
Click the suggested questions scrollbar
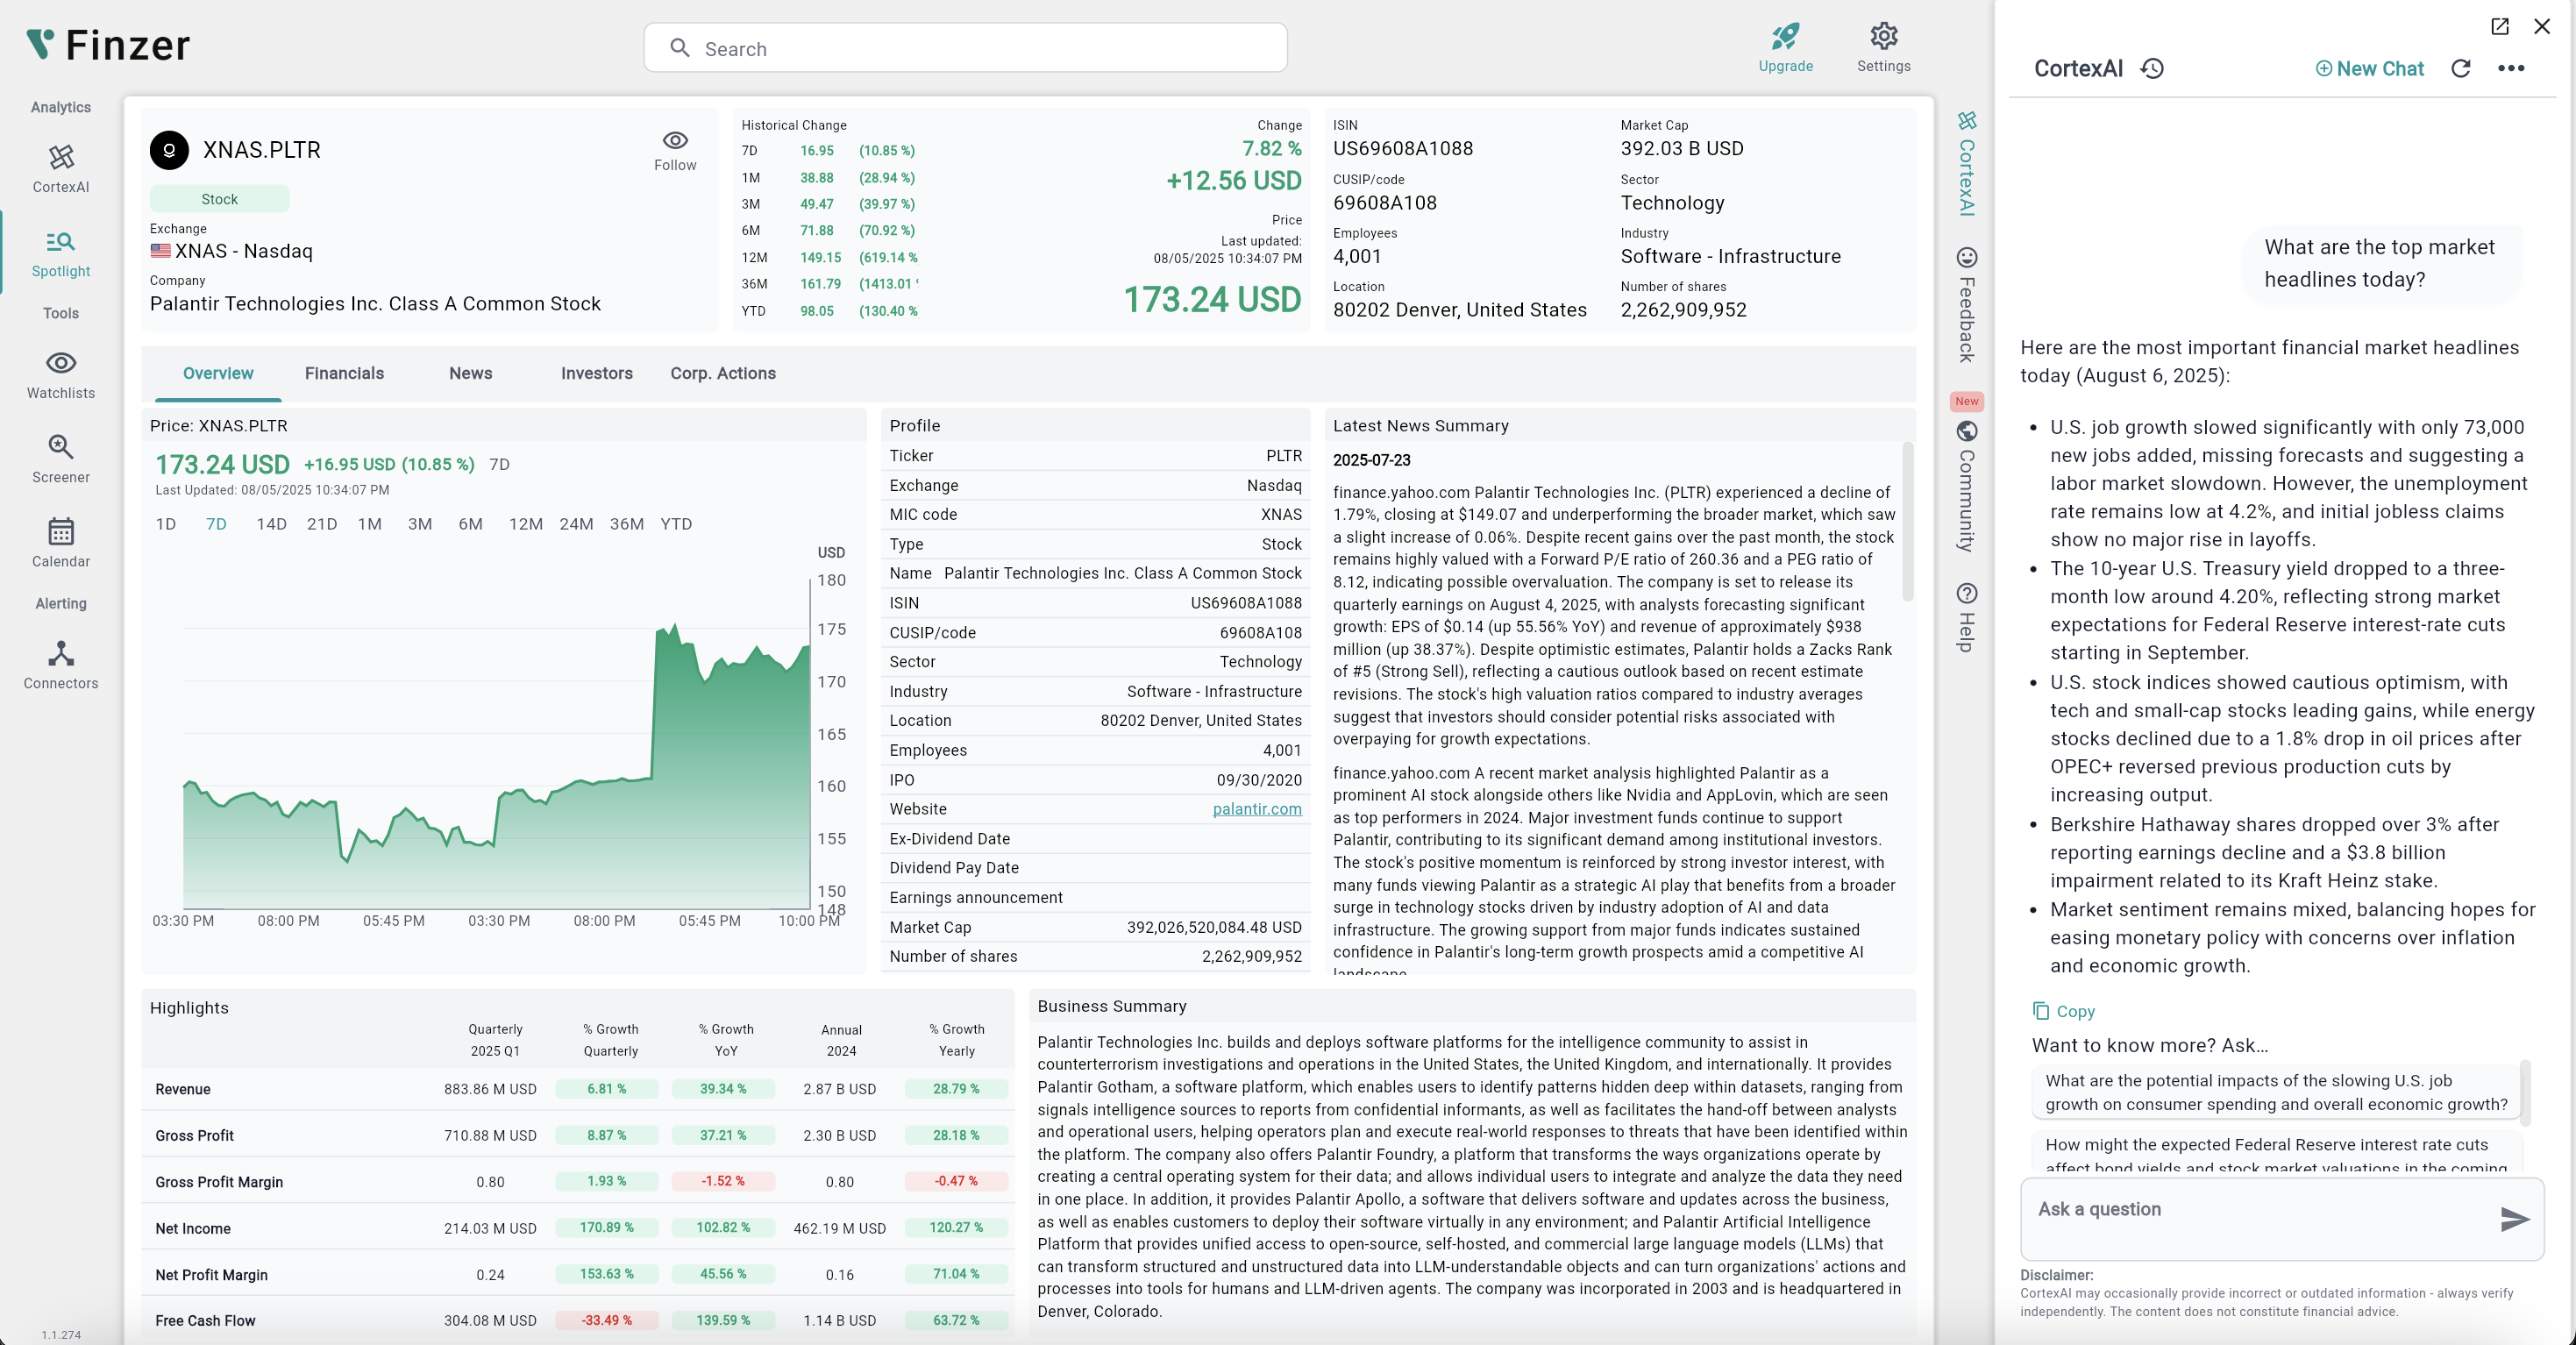pyautogui.click(x=2526, y=1092)
